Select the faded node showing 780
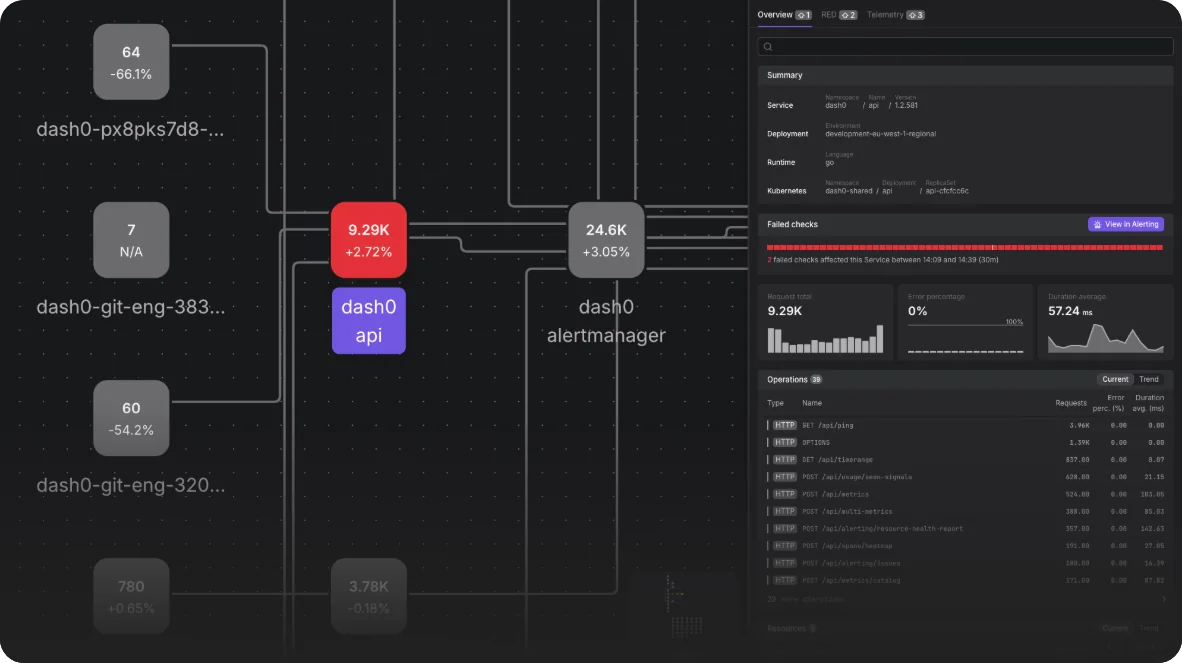Viewport: 1182px width, 663px height. click(131, 596)
